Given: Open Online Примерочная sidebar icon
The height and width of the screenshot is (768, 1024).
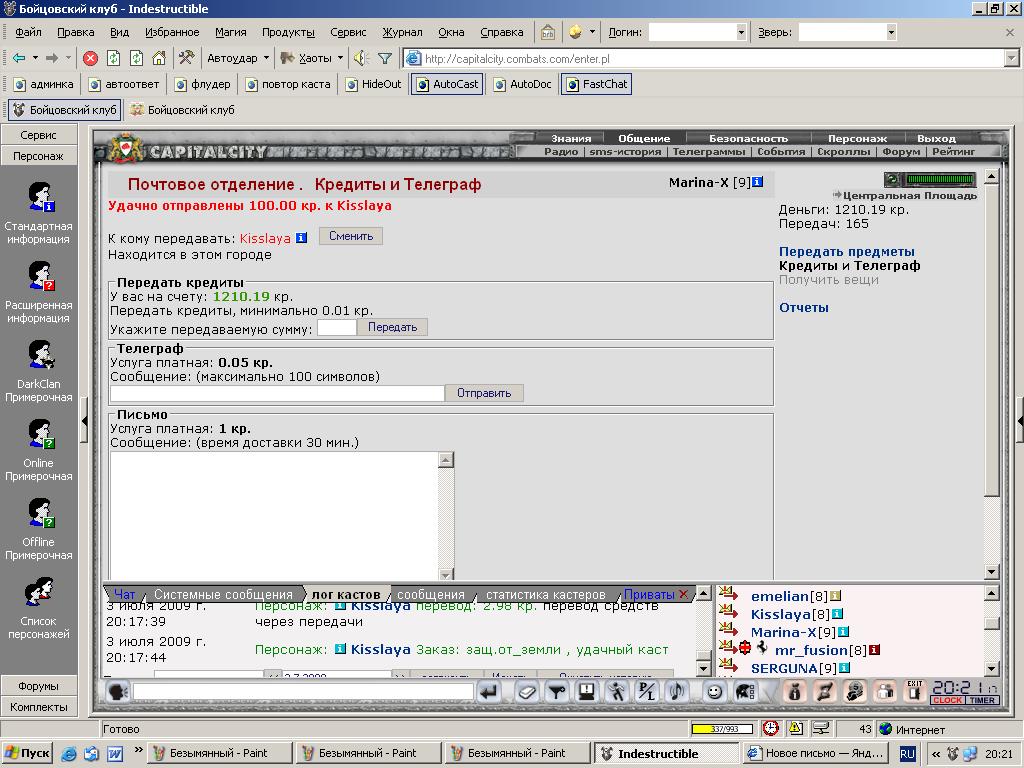Looking at the screenshot, I should click(x=39, y=434).
